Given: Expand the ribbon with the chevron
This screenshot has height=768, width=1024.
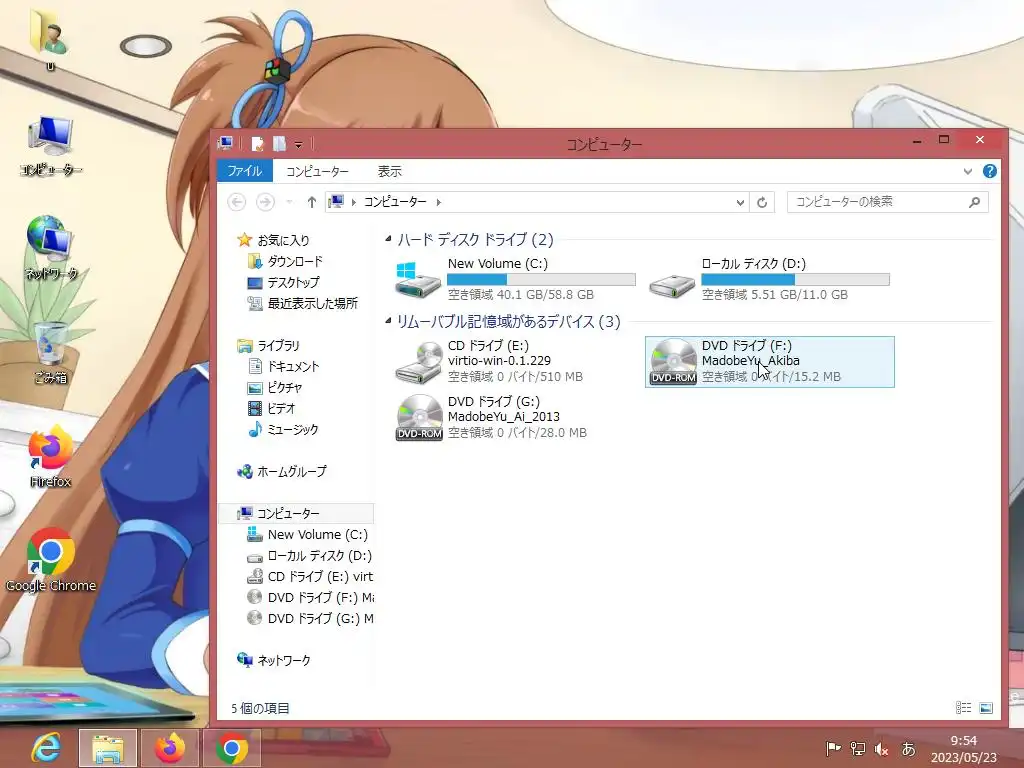Looking at the screenshot, I should pyautogui.click(x=967, y=172).
